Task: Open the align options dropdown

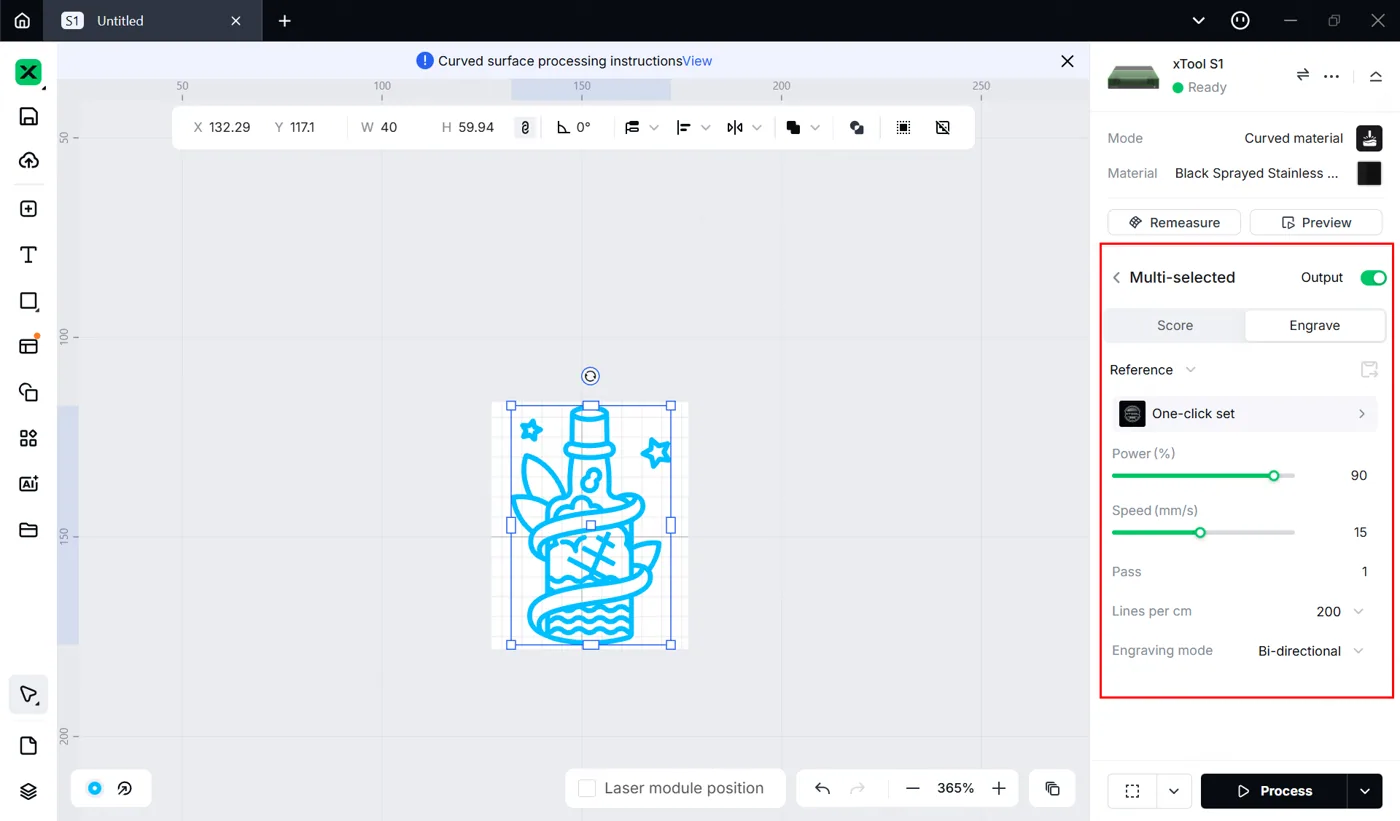Action: [693, 127]
